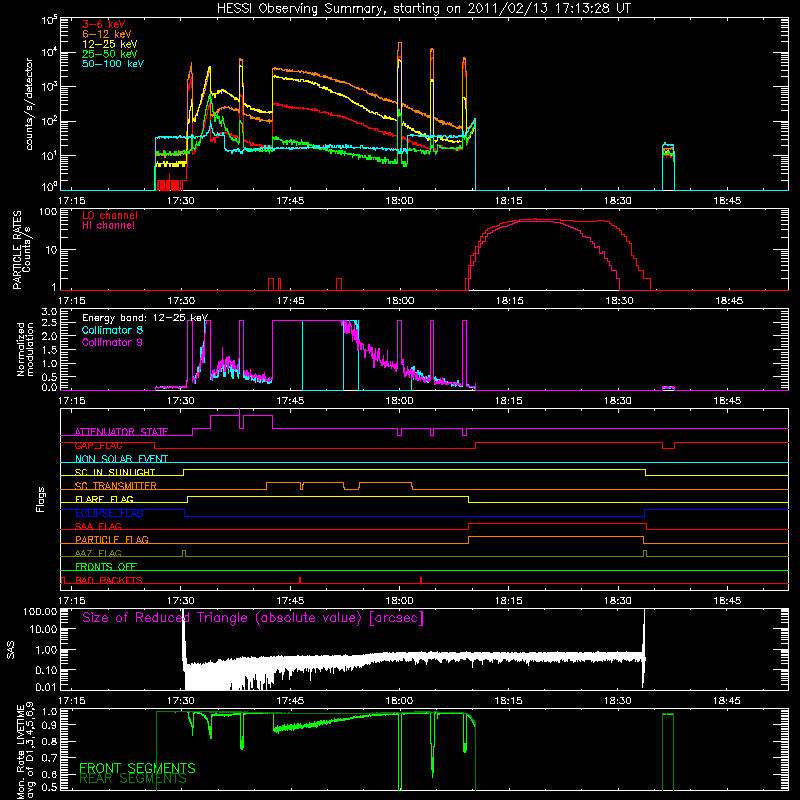The image size is (800, 800).
Task: Select the 50-100 keV legend label
Action: tap(113, 64)
